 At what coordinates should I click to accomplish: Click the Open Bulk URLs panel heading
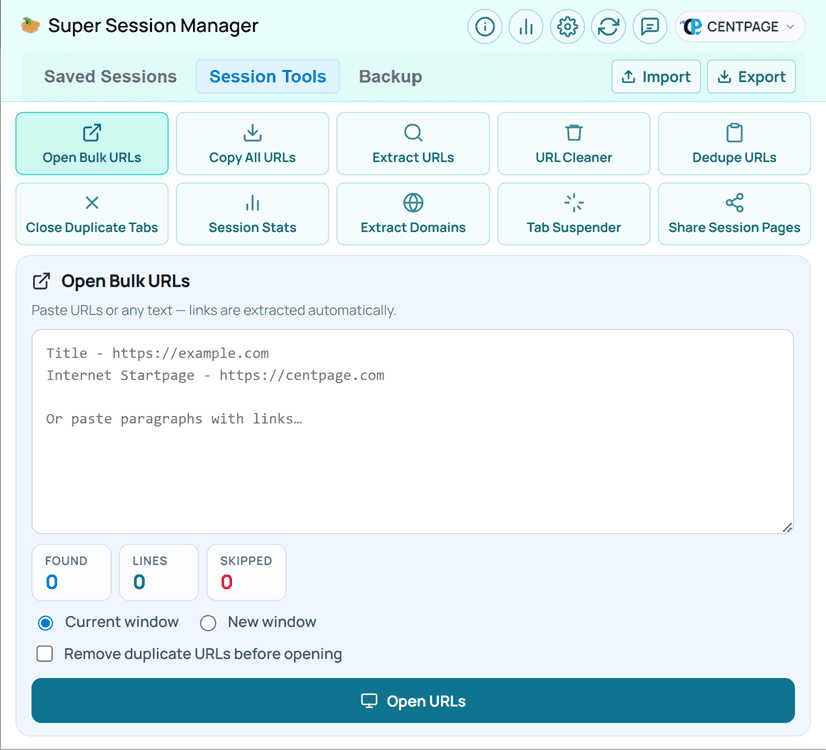coord(125,281)
